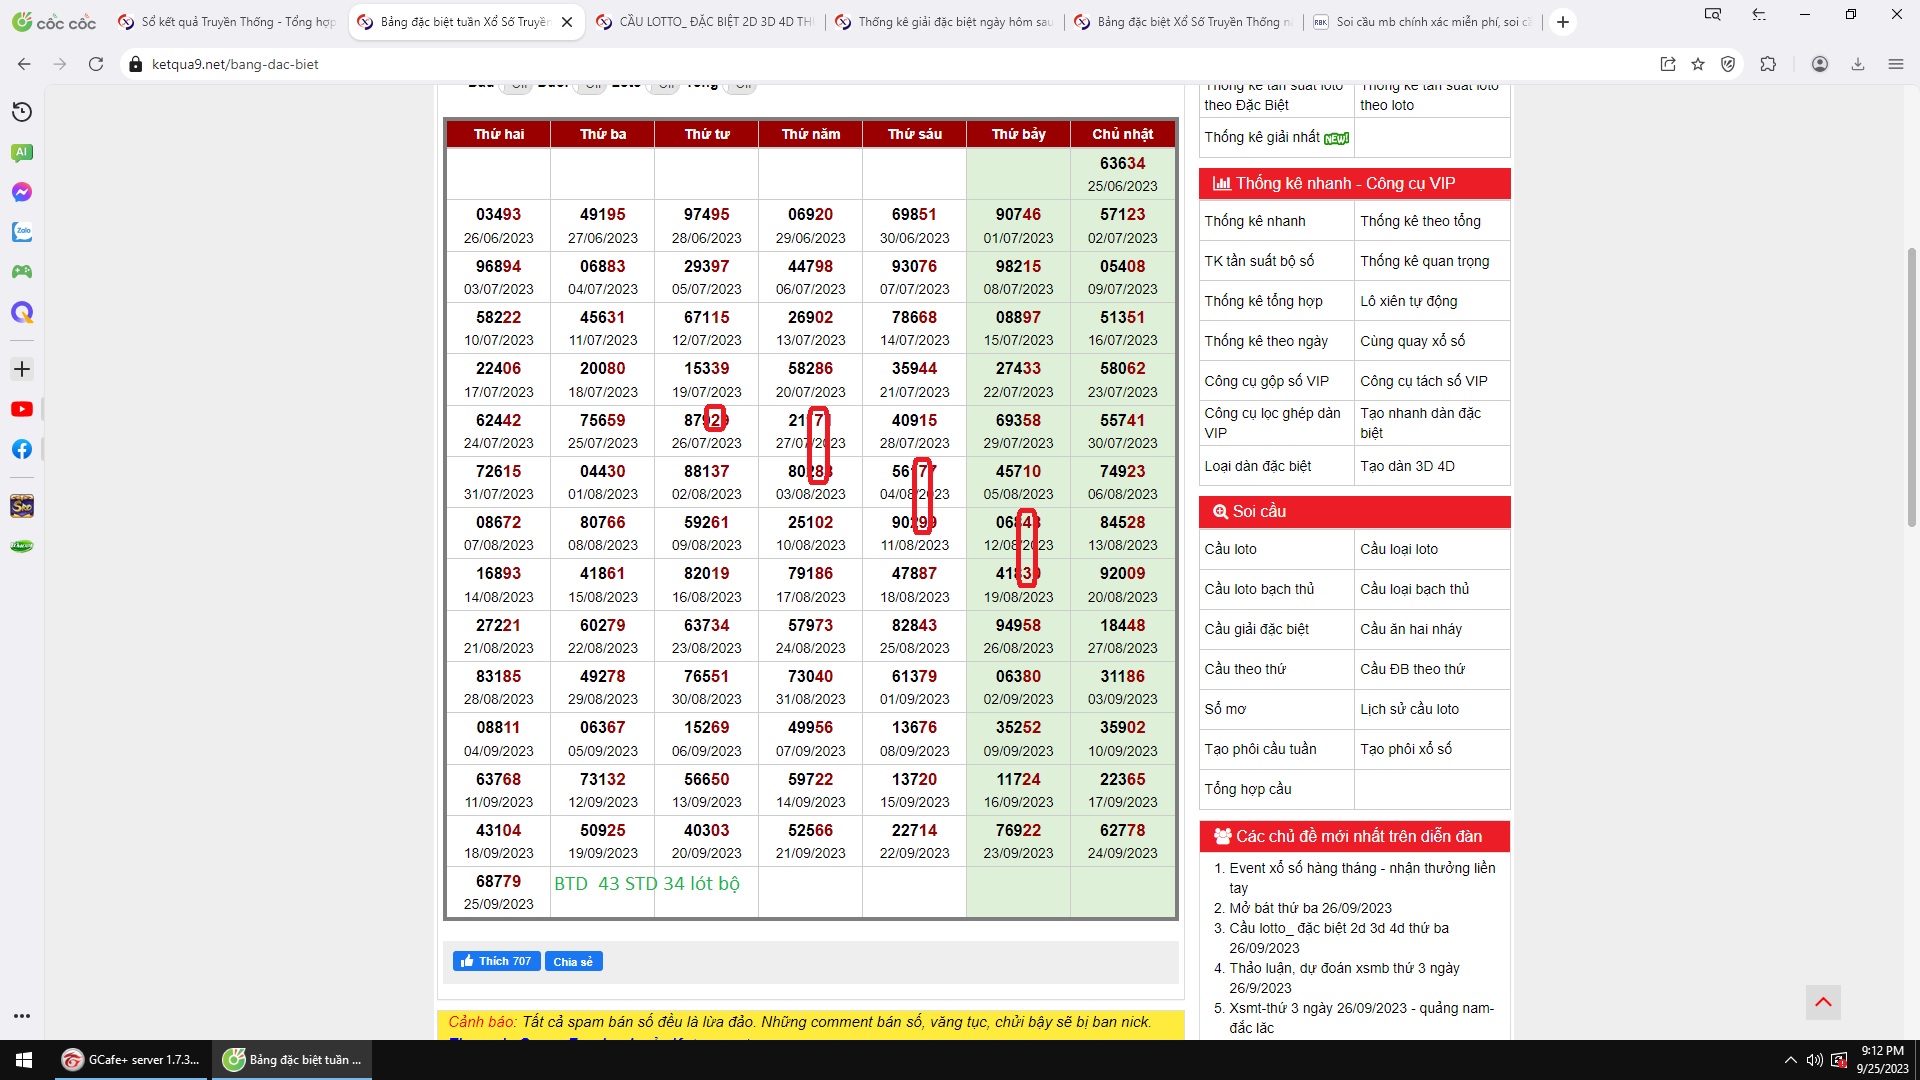Show hidden icons in the system tray
1920x1080 pixels.
coord(1790,1060)
